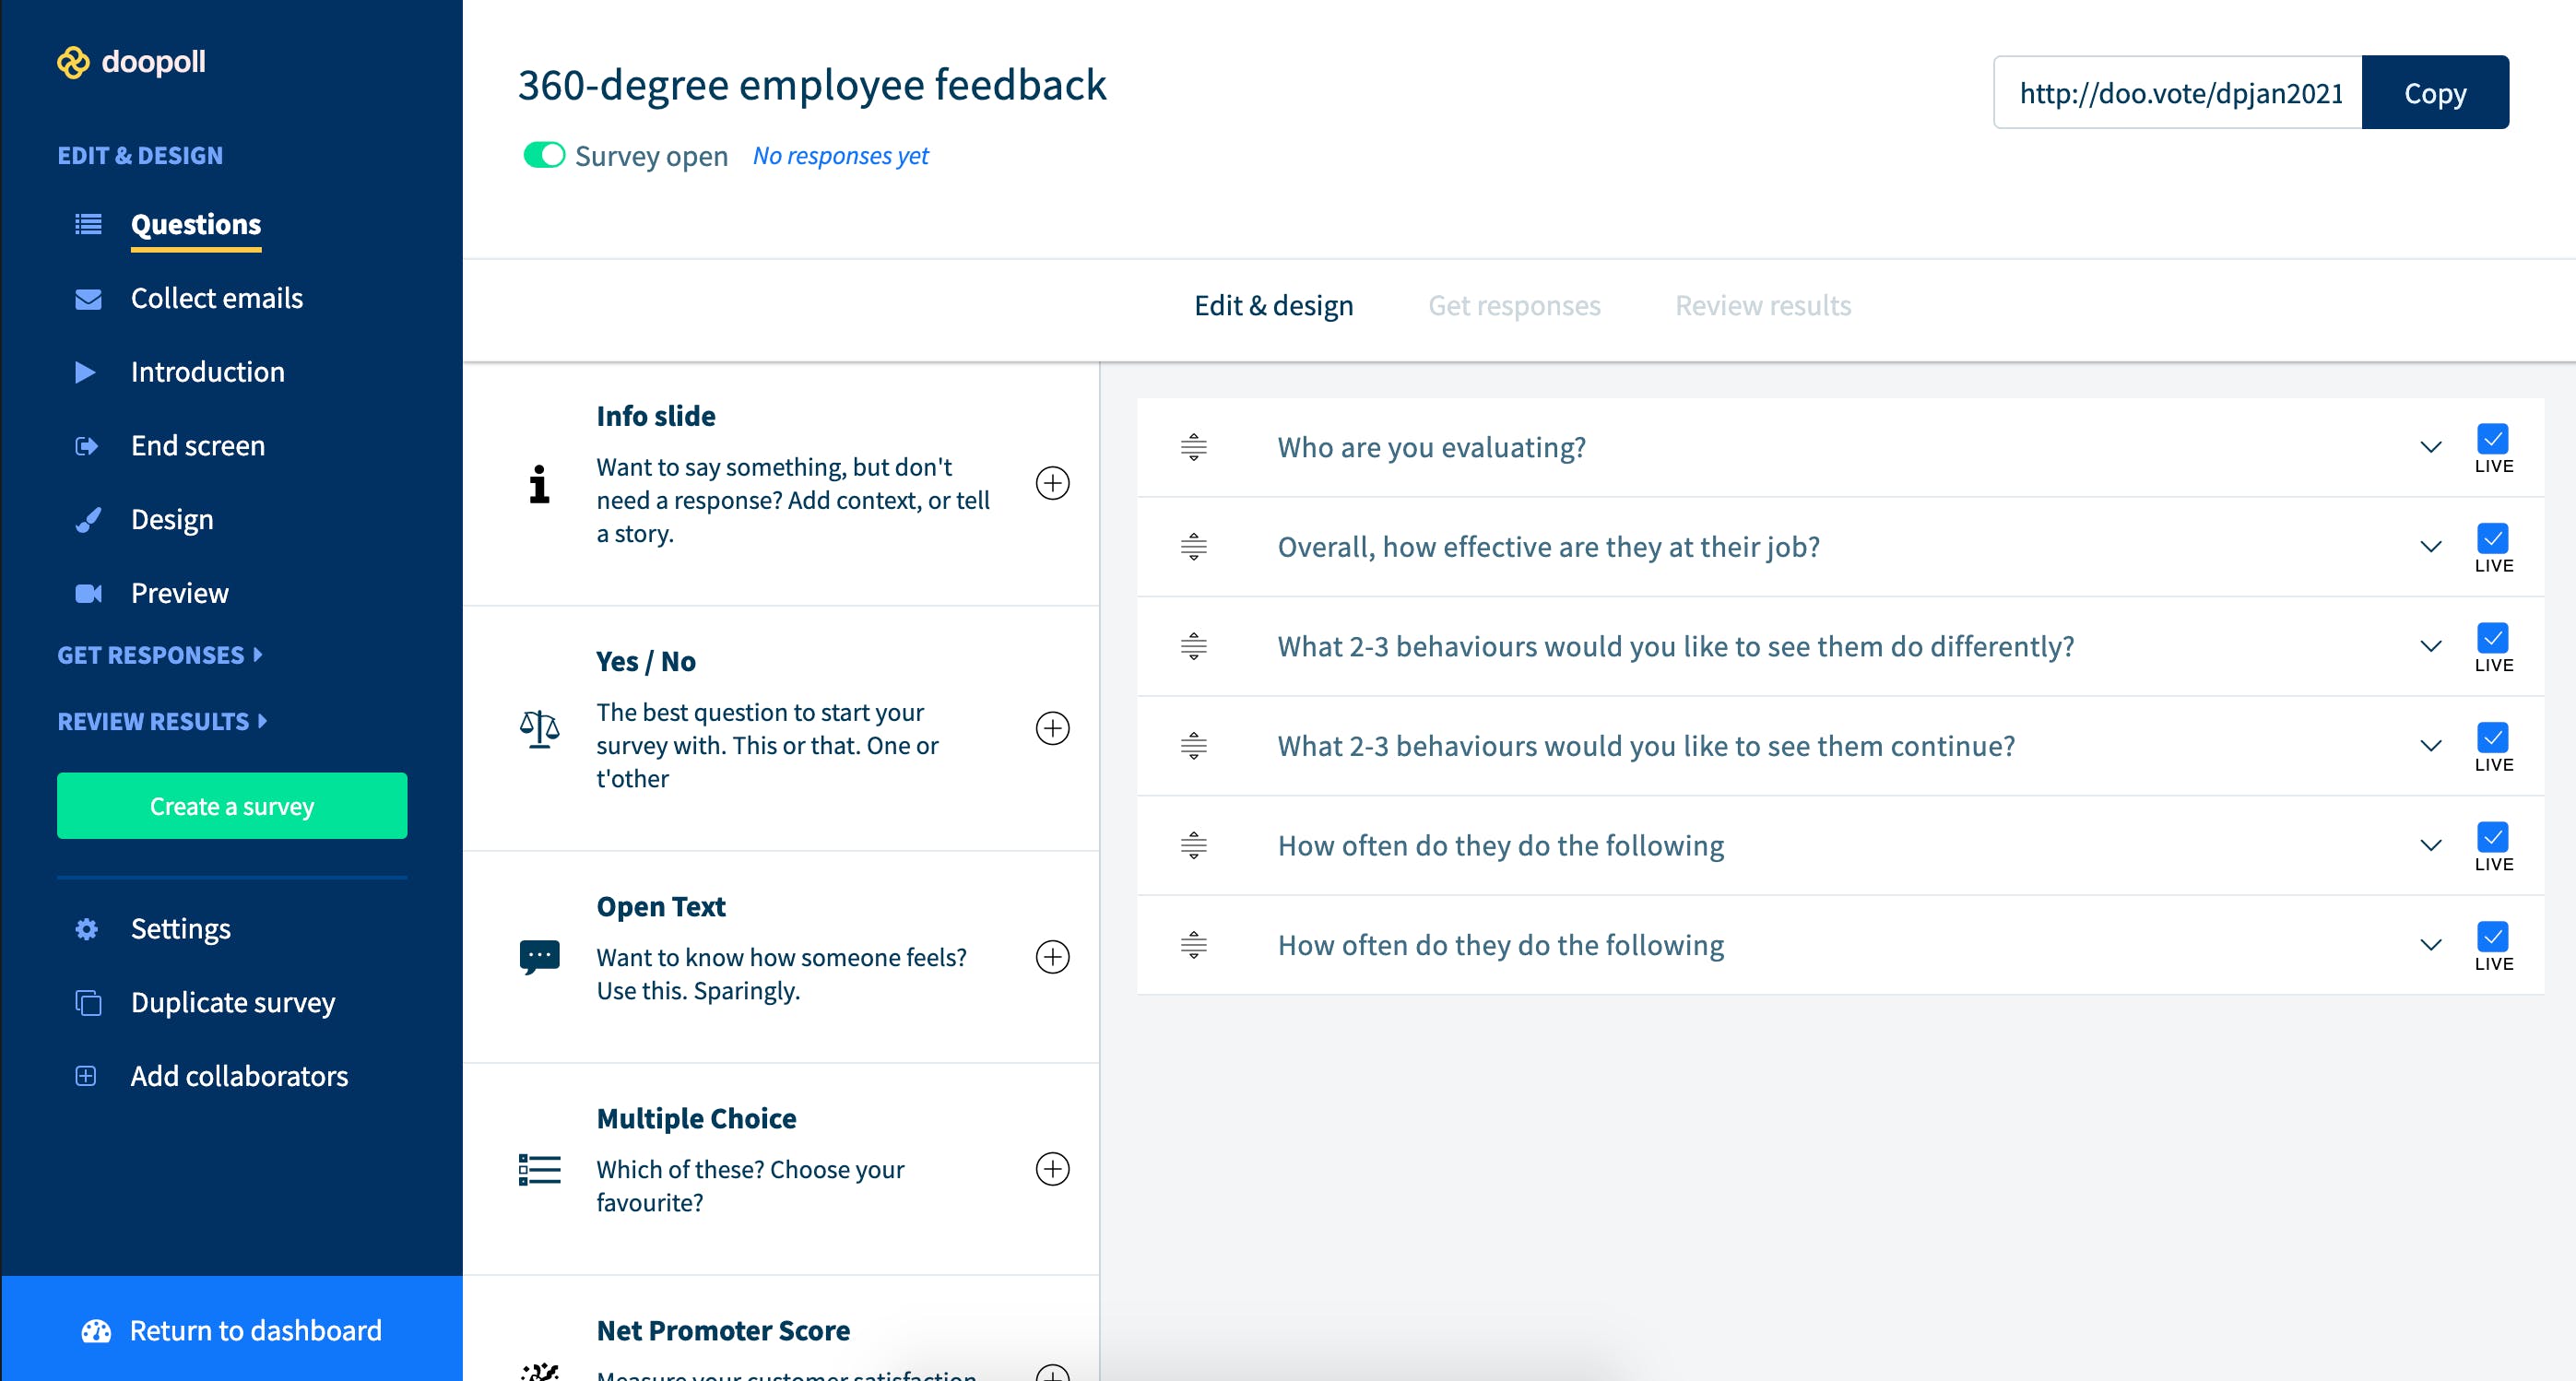Grab reorder handle for 'Who are you evaluating?'
This screenshot has height=1381, width=2576.
coord(1193,447)
